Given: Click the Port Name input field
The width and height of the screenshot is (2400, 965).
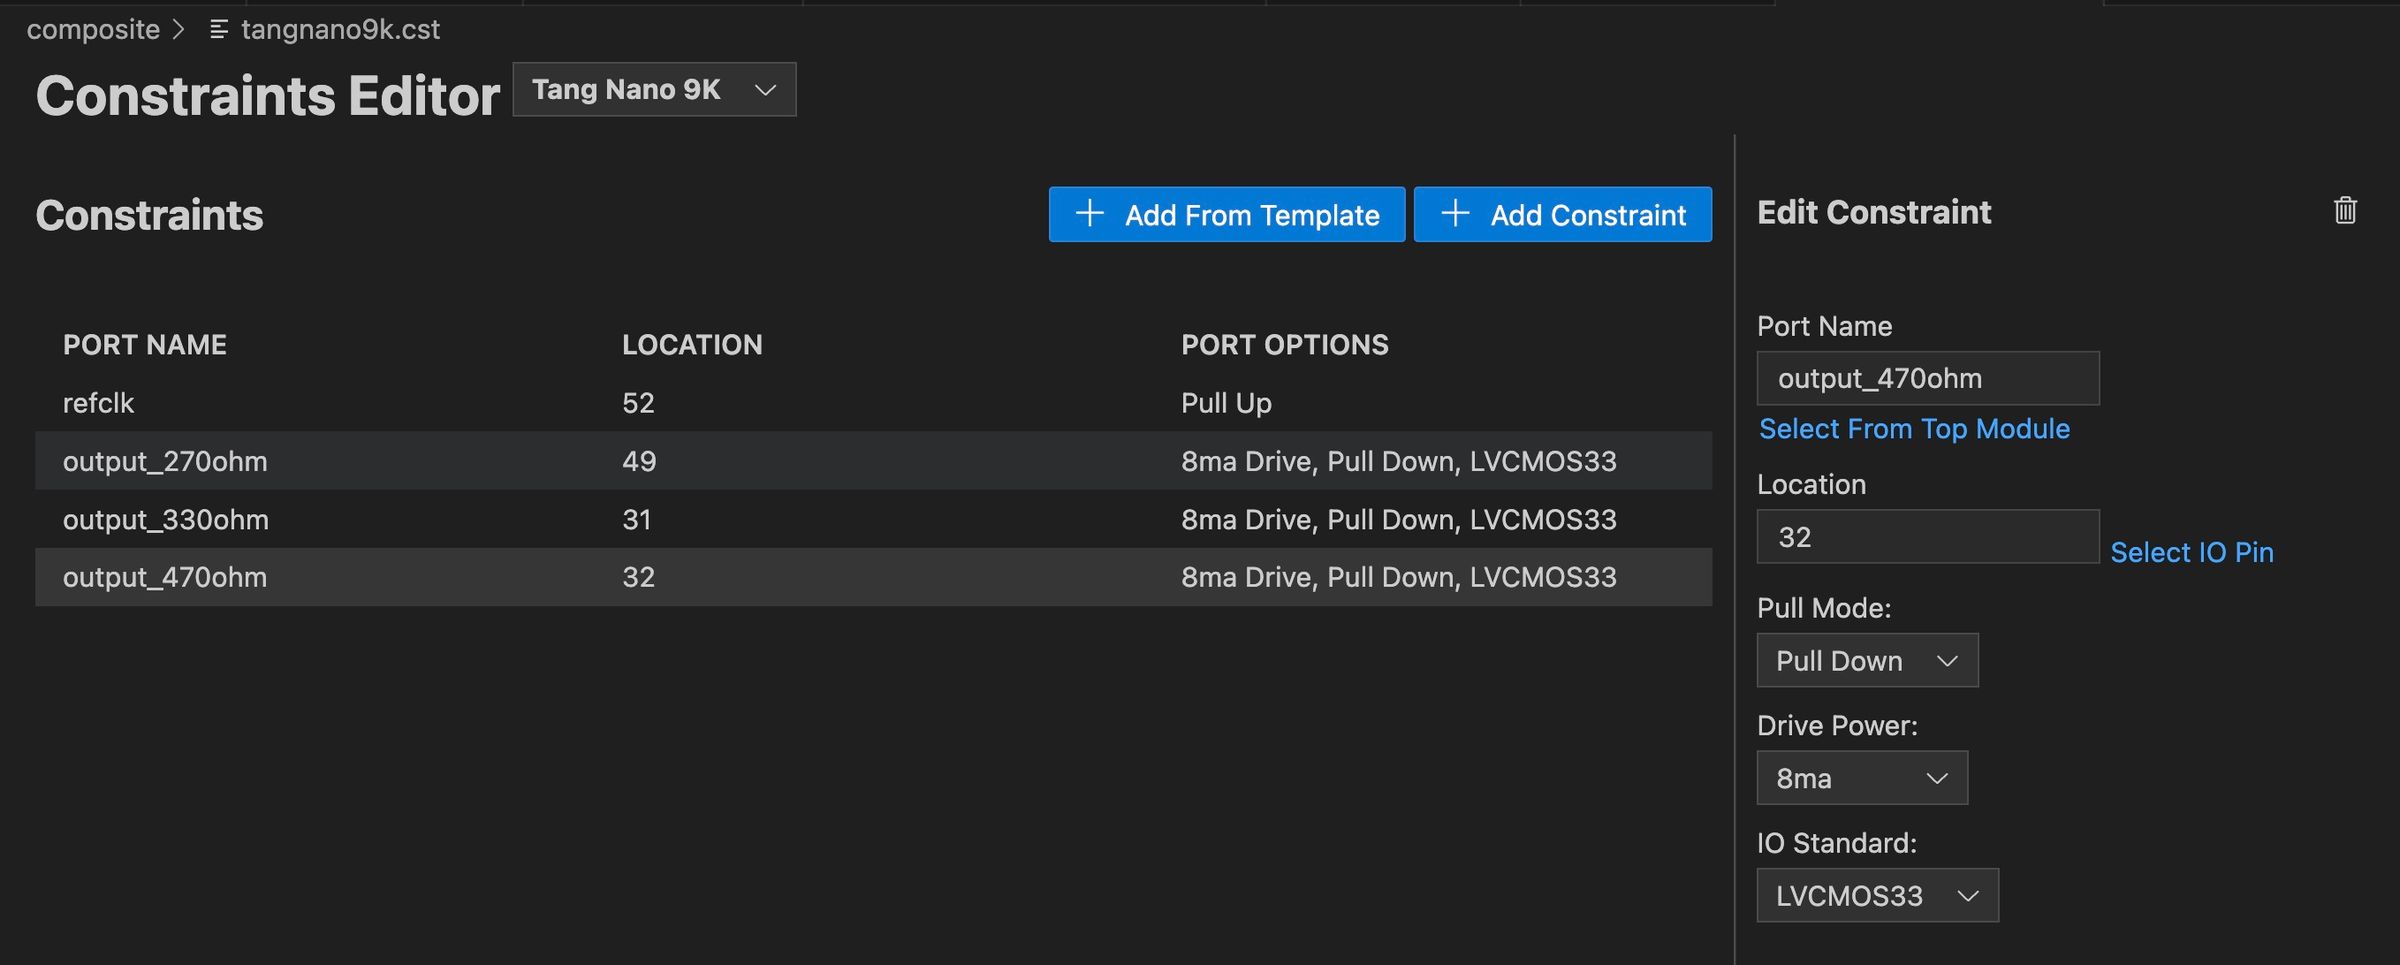Looking at the screenshot, I should [x=1927, y=379].
